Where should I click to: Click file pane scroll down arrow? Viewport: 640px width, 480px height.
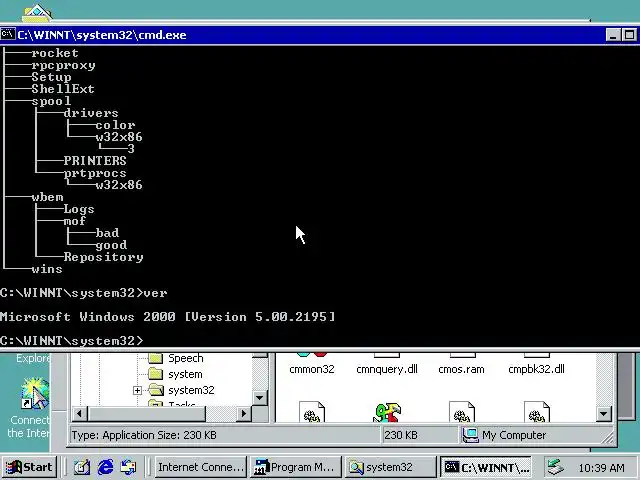603,414
